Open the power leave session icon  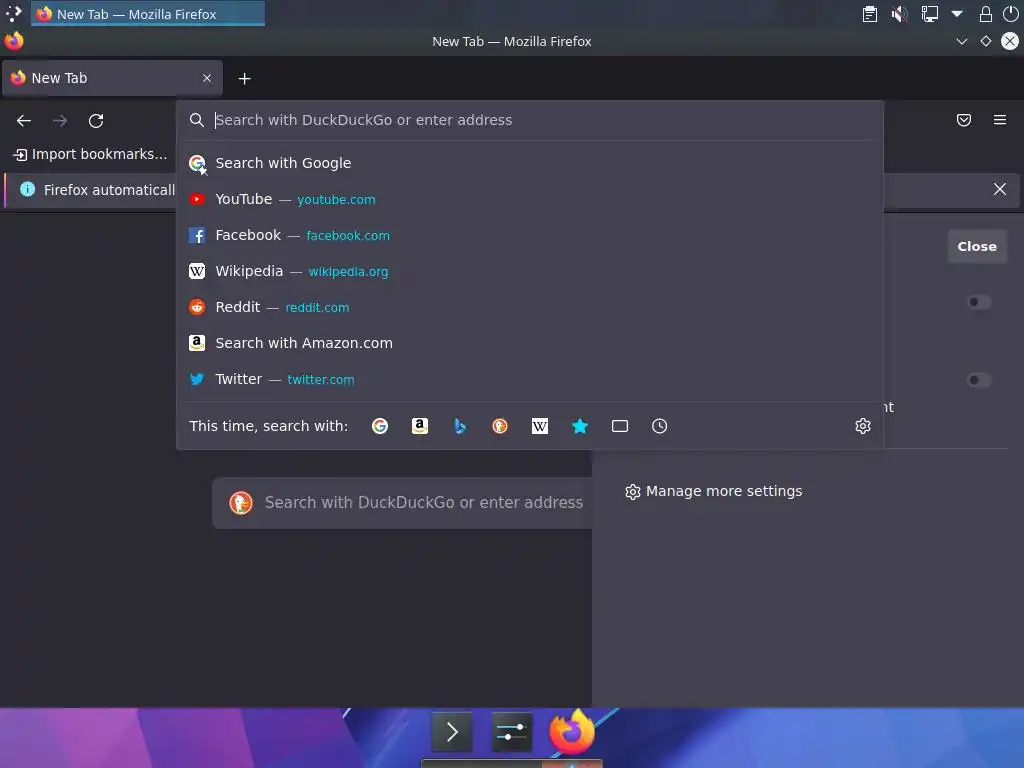coord(1010,14)
